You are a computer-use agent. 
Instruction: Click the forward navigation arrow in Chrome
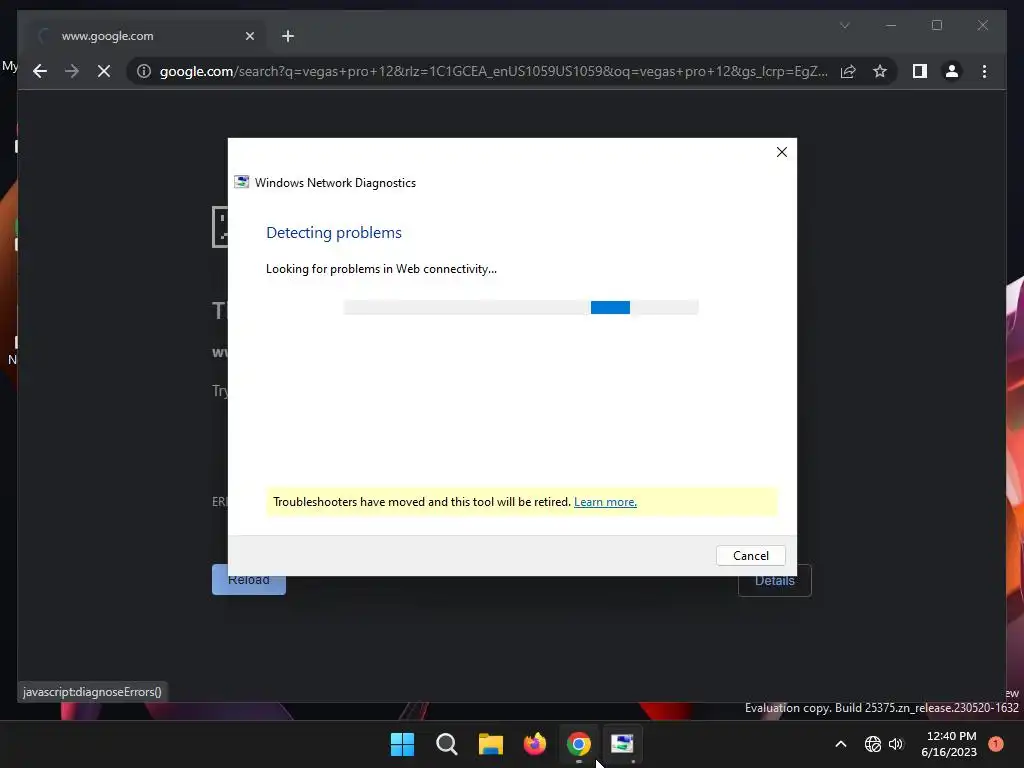[x=72, y=71]
